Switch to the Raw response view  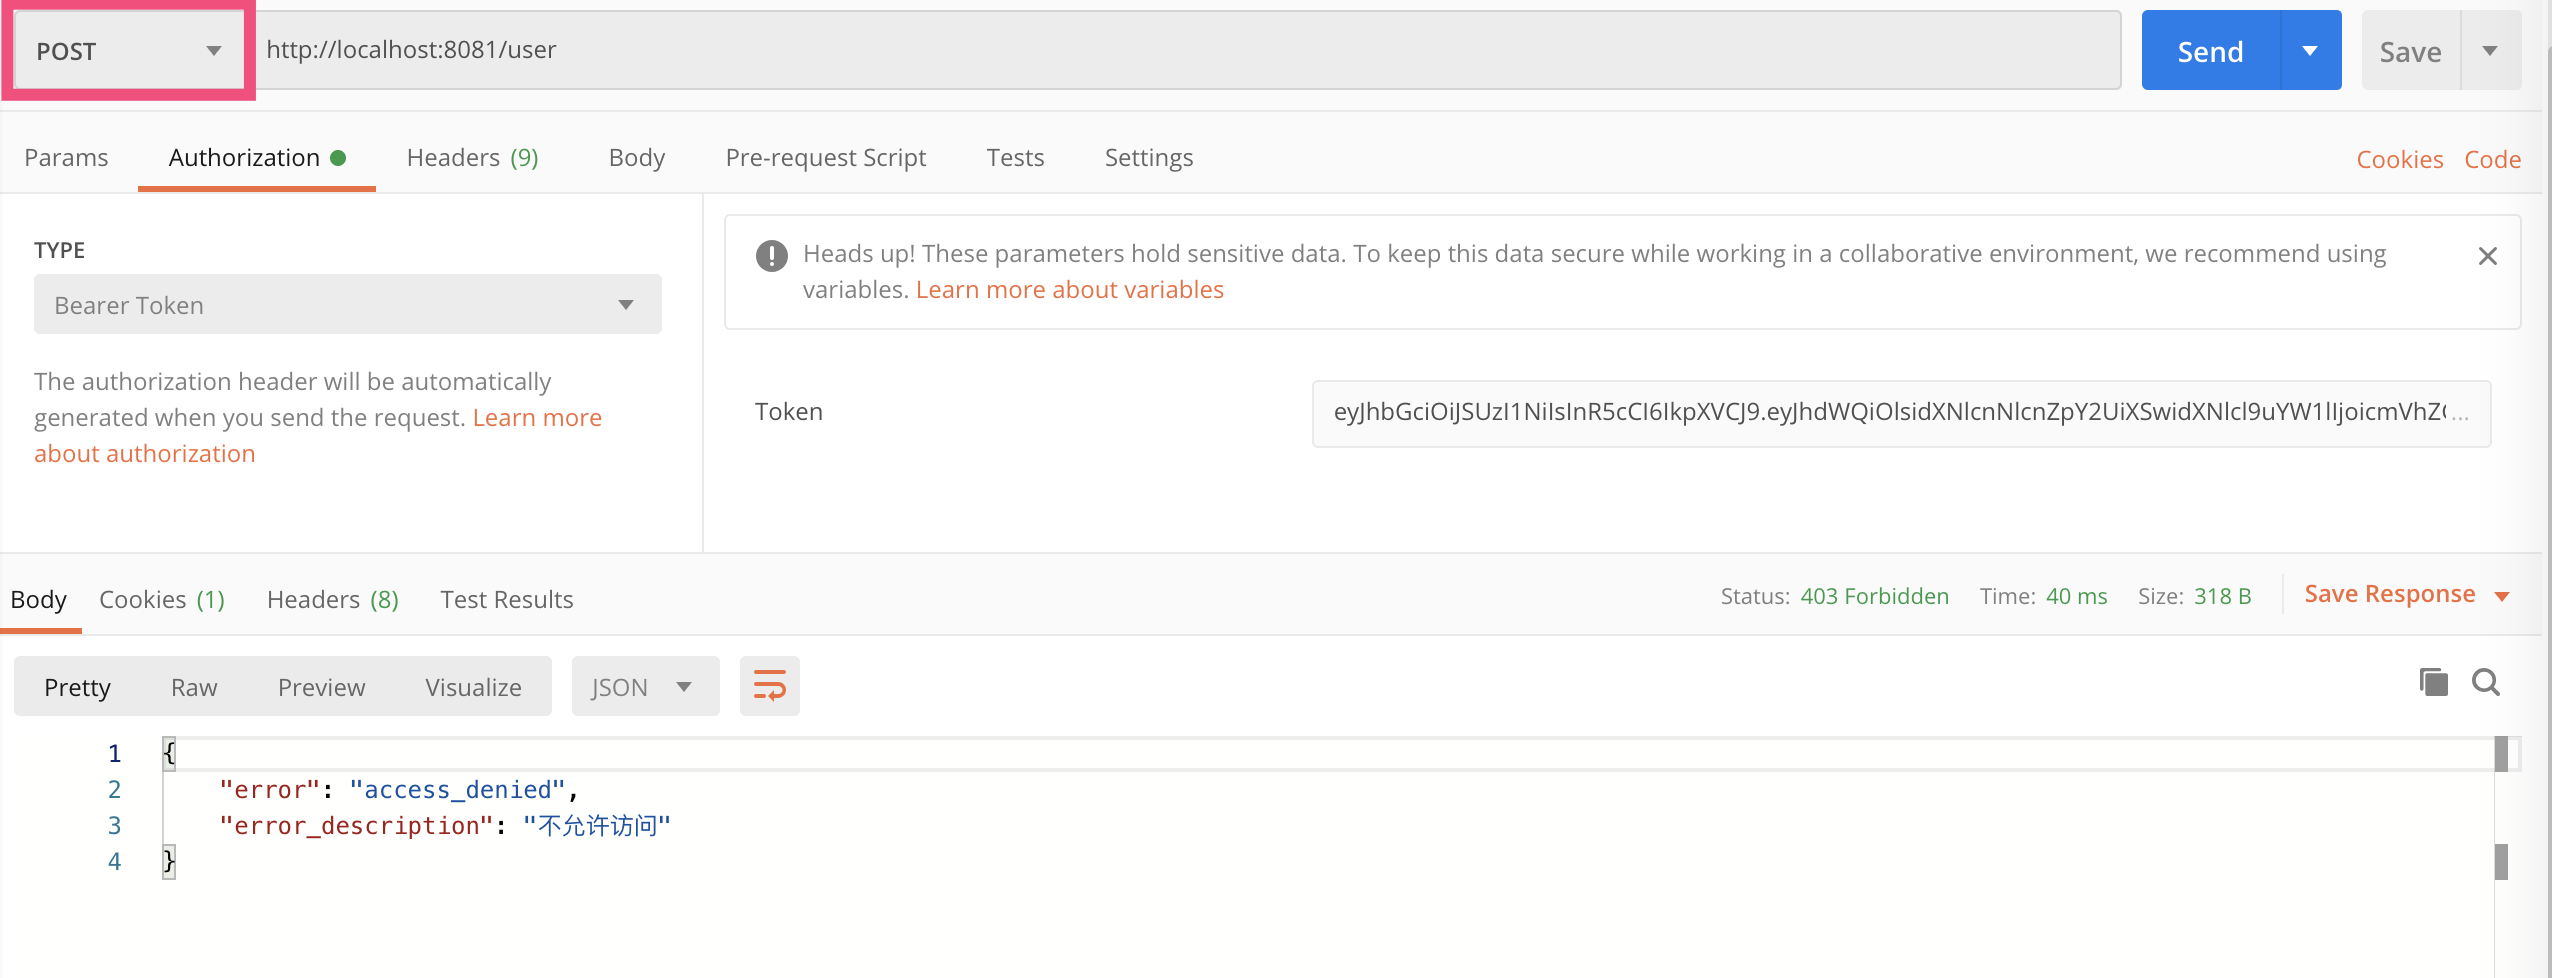coord(194,687)
